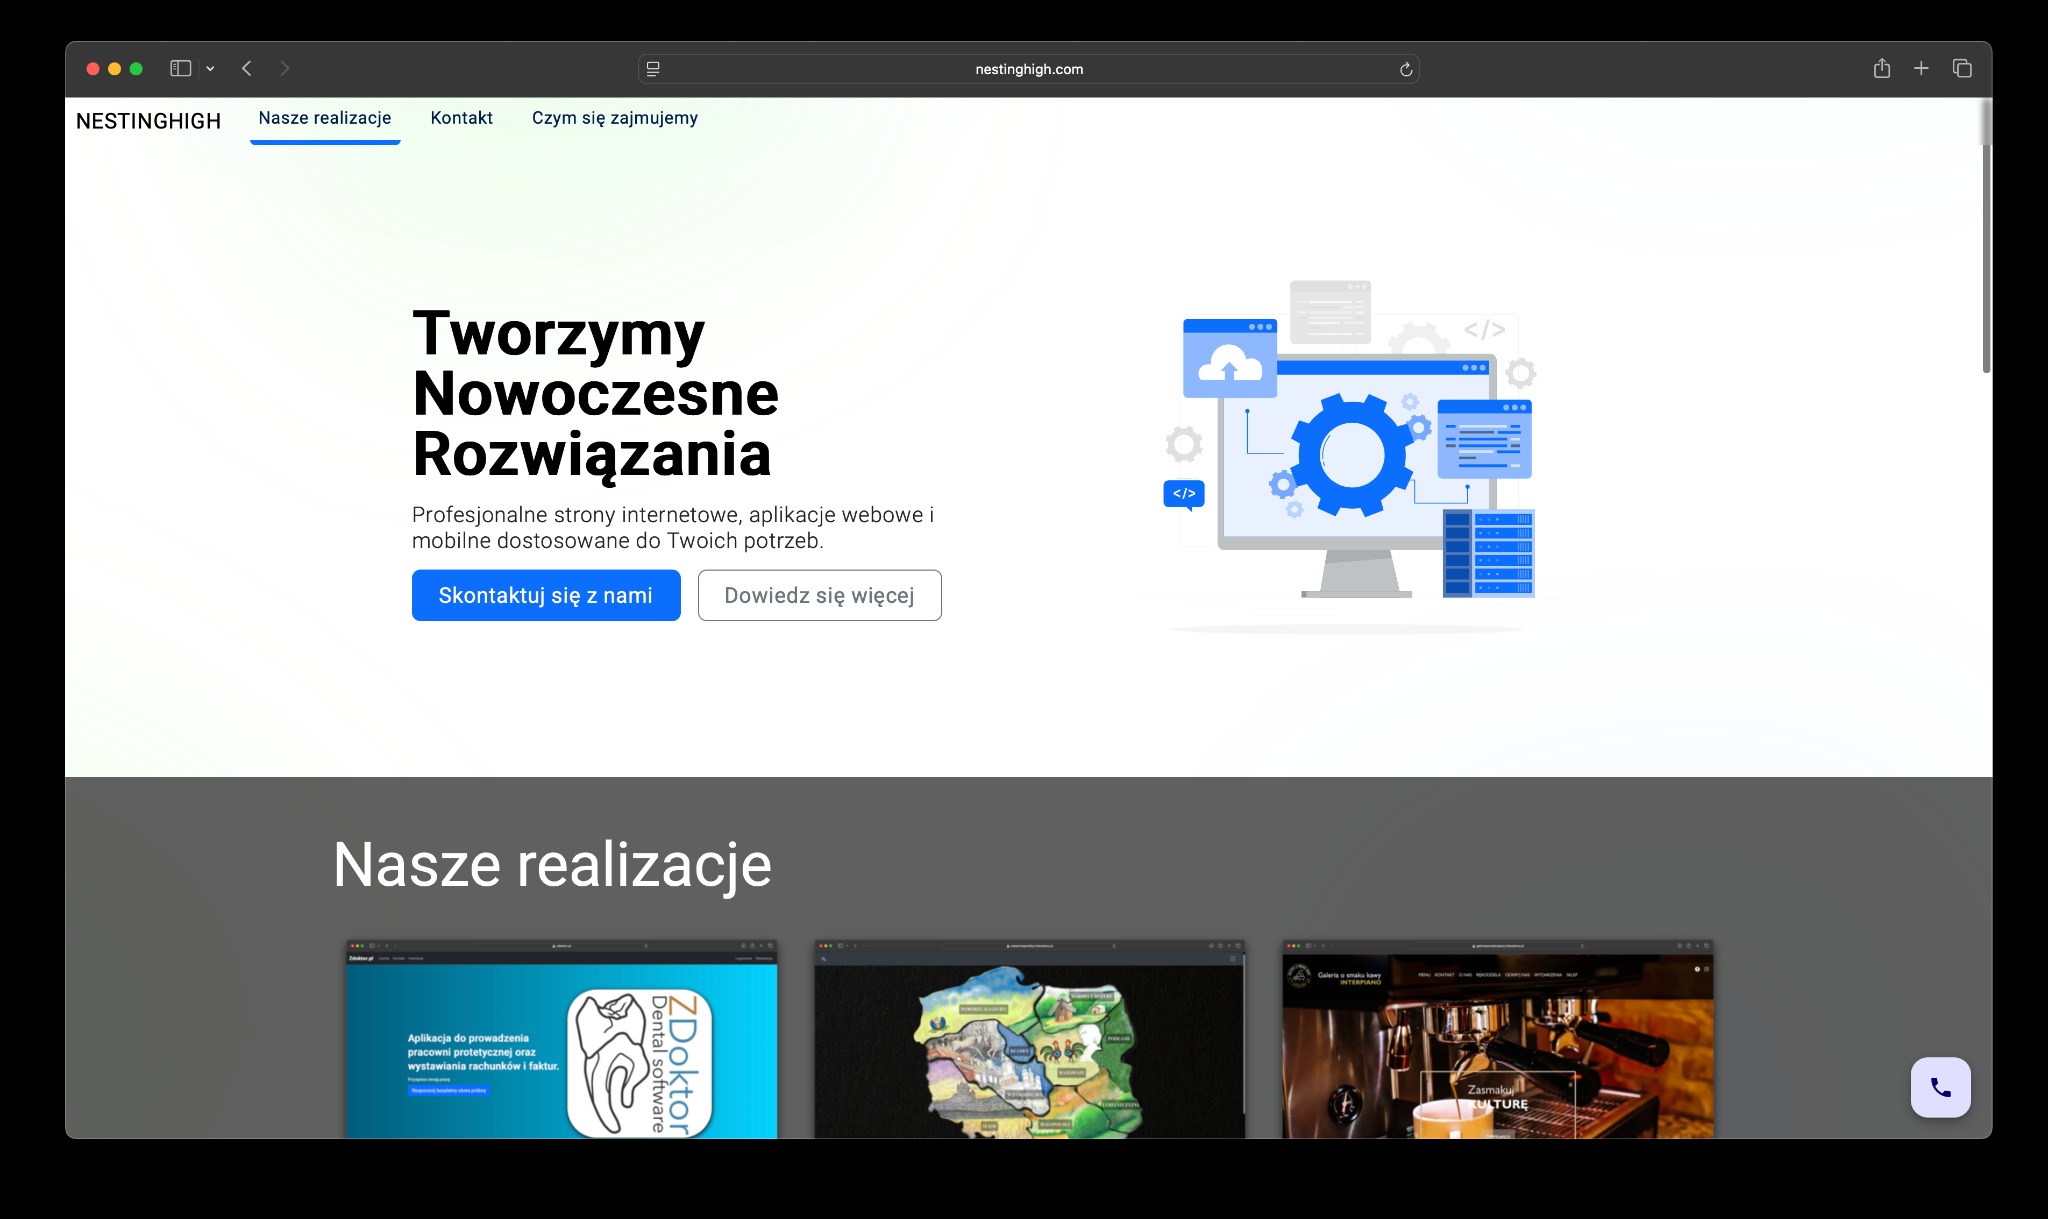Click the Skontaktuj się z nami button

coord(546,595)
